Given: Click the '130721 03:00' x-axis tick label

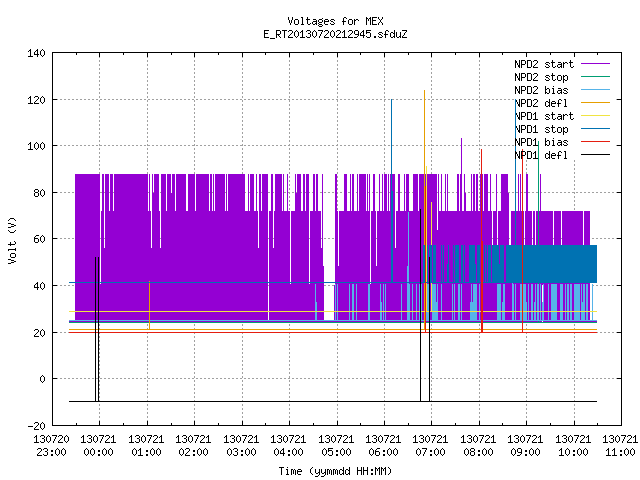Looking at the screenshot, I should point(241,446).
